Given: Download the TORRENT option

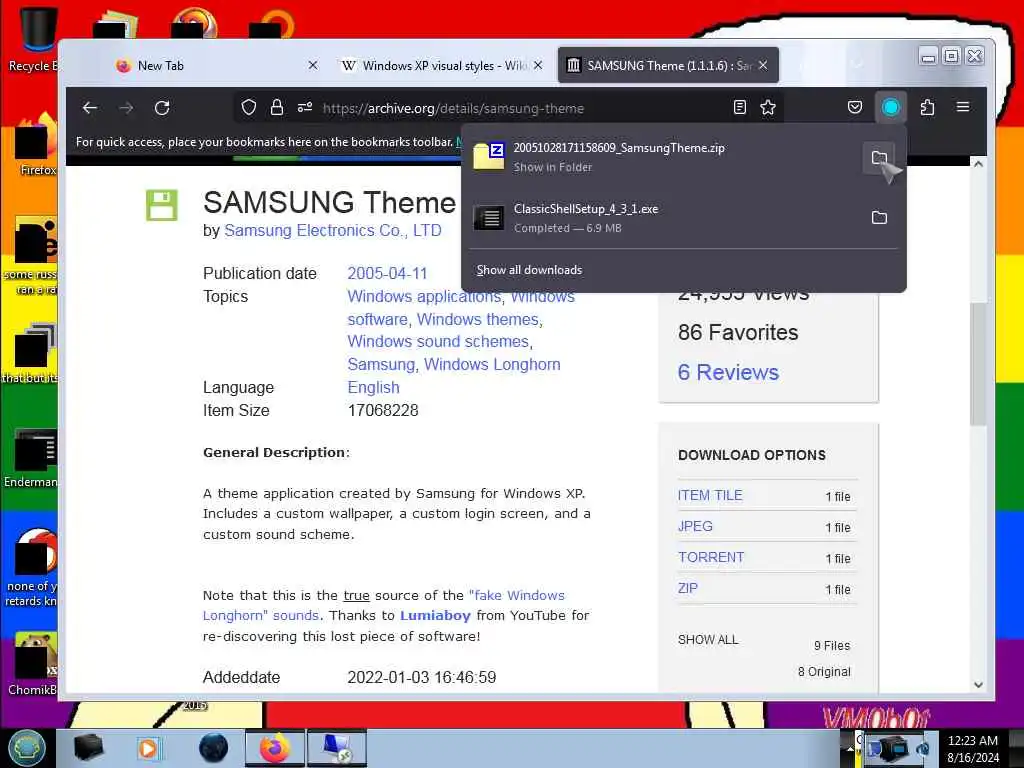Looking at the screenshot, I should (711, 557).
